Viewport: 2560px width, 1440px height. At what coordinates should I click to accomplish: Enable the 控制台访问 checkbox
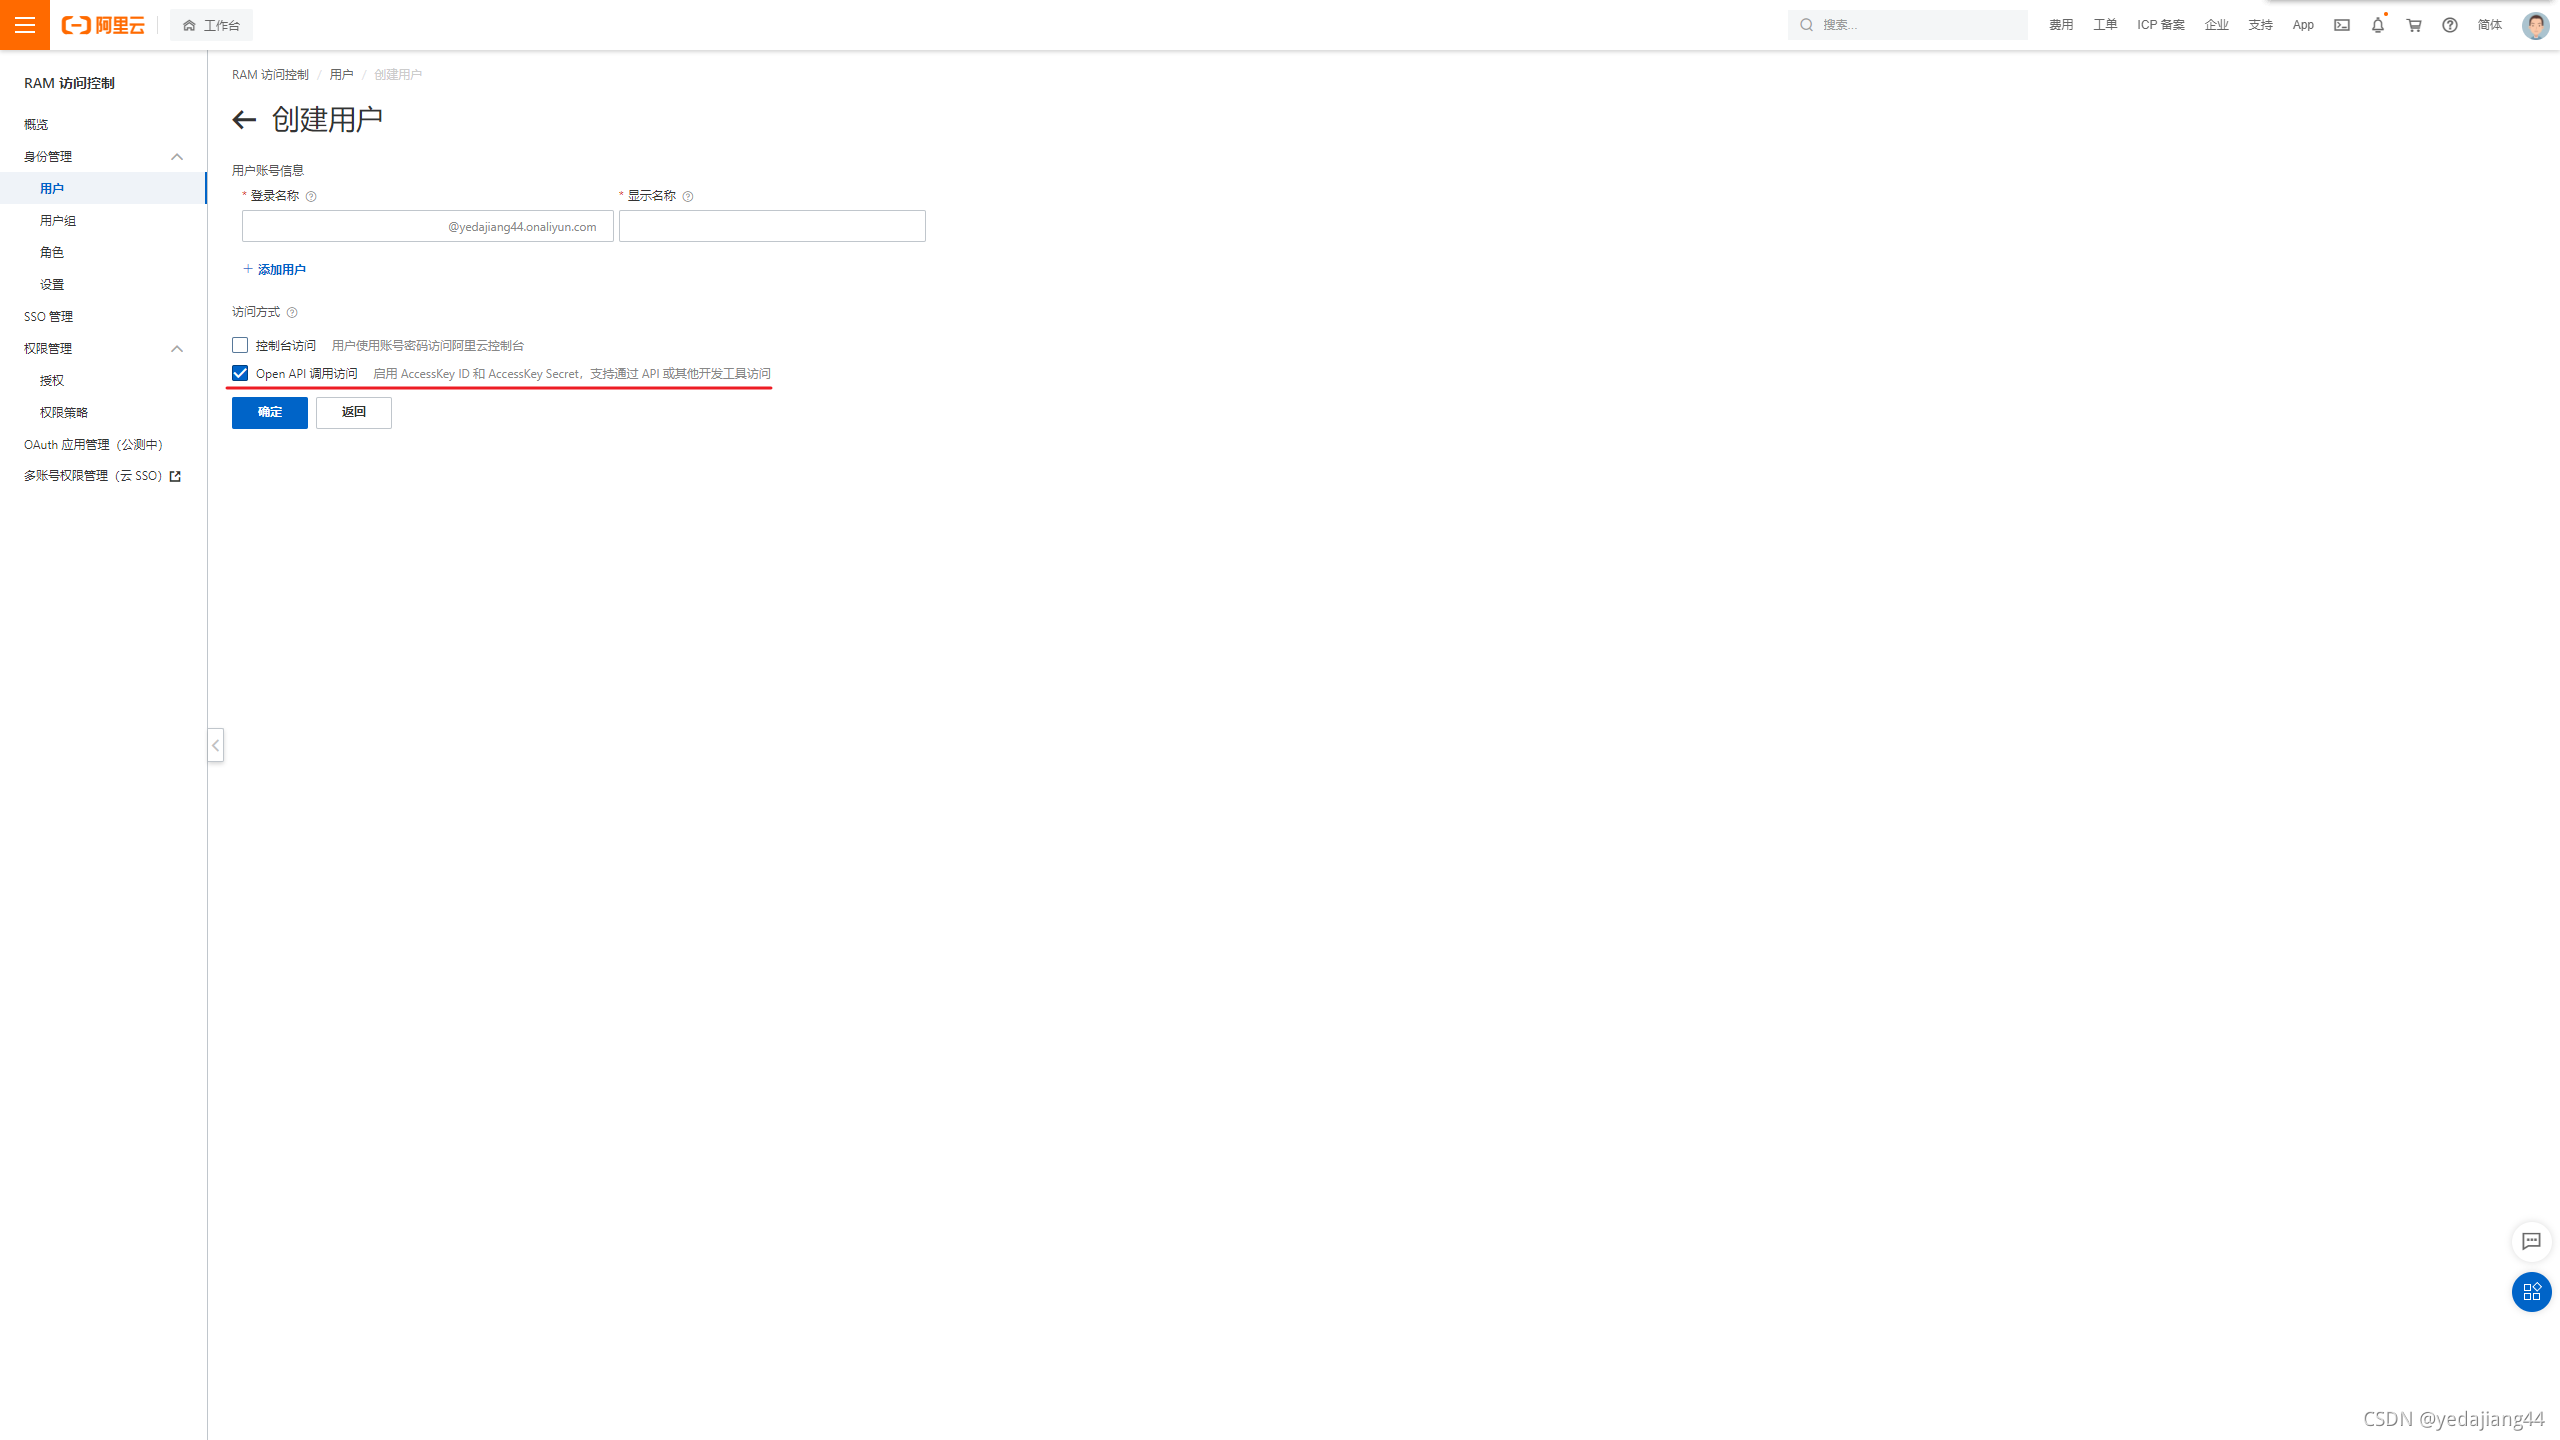point(240,345)
